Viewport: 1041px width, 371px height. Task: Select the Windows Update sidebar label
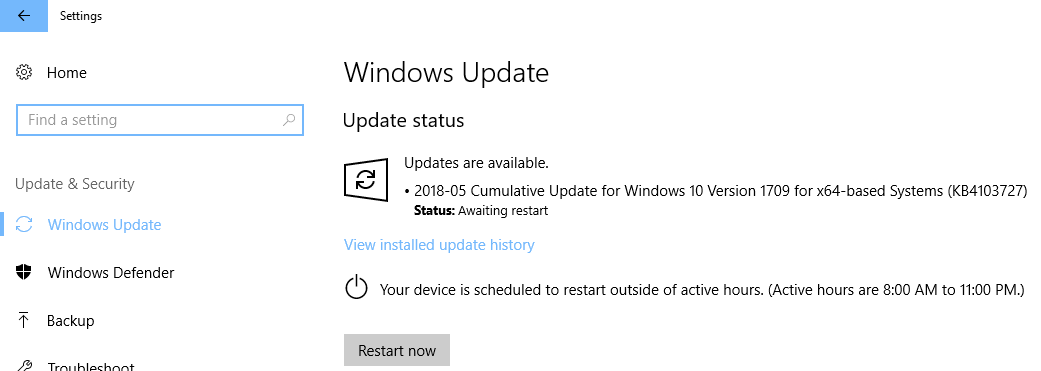(104, 225)
